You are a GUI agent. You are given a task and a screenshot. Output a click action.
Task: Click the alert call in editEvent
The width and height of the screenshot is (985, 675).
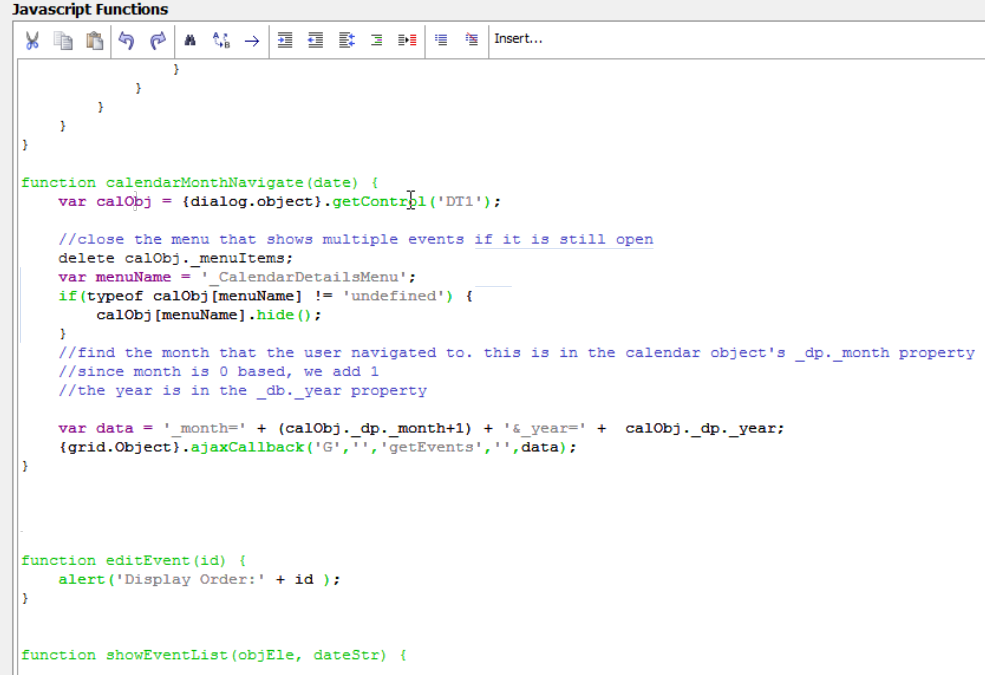point(82,579)
